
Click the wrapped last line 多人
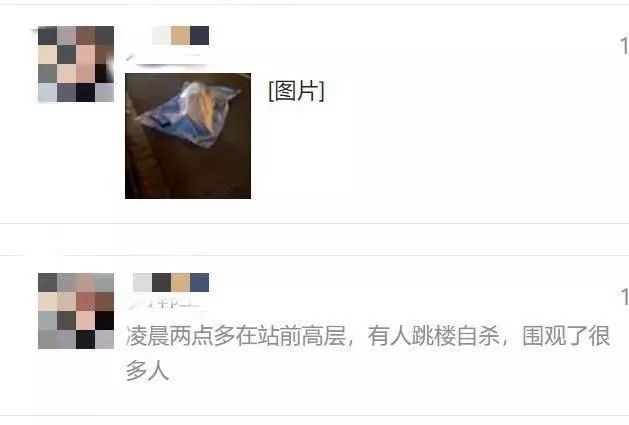(147, 370)
